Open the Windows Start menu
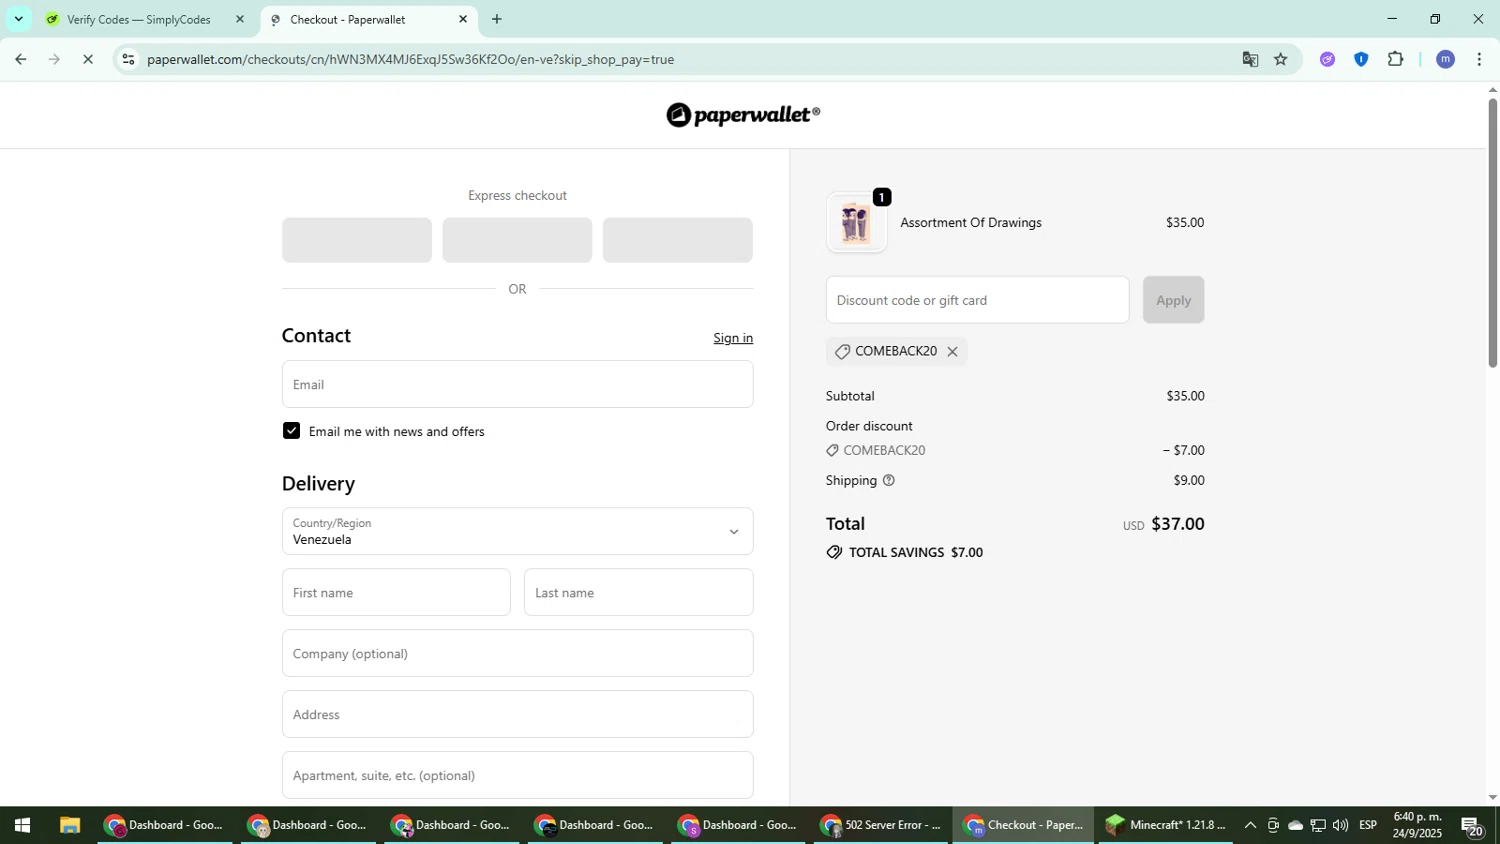The width and height of the screenshot is (1500, 844). 22,826
